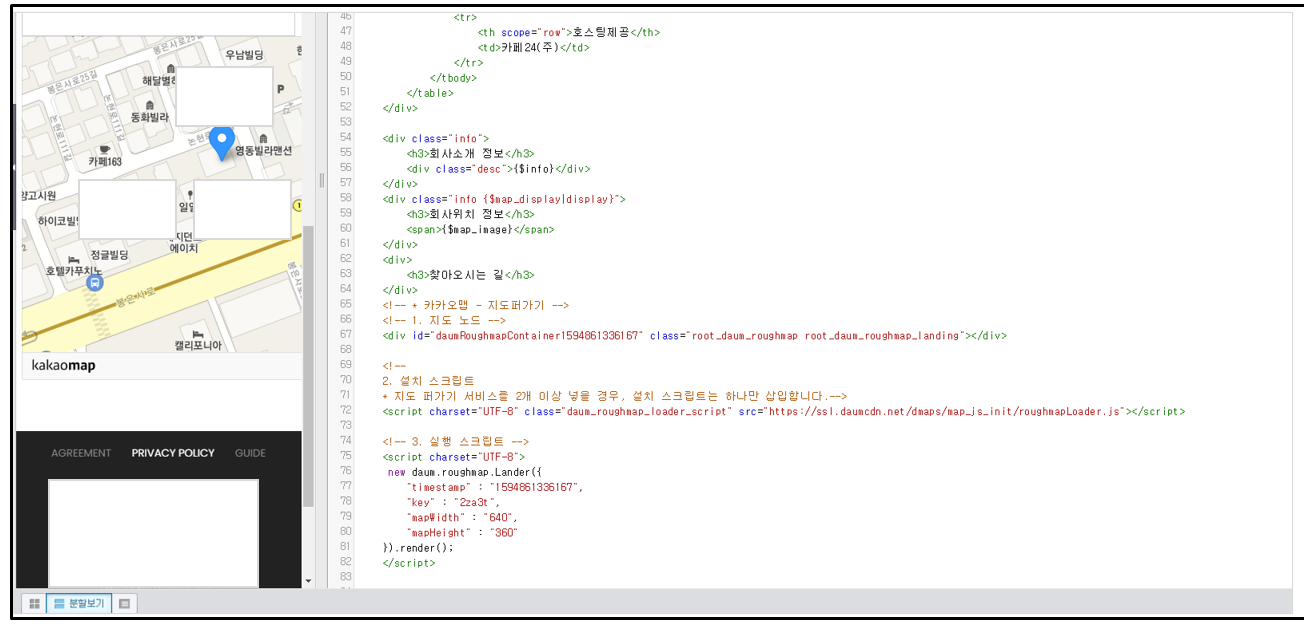The height and width of the screenshot is (632, 1304).
Task: Open the kakaomap logo link
Action: [64, 366]
